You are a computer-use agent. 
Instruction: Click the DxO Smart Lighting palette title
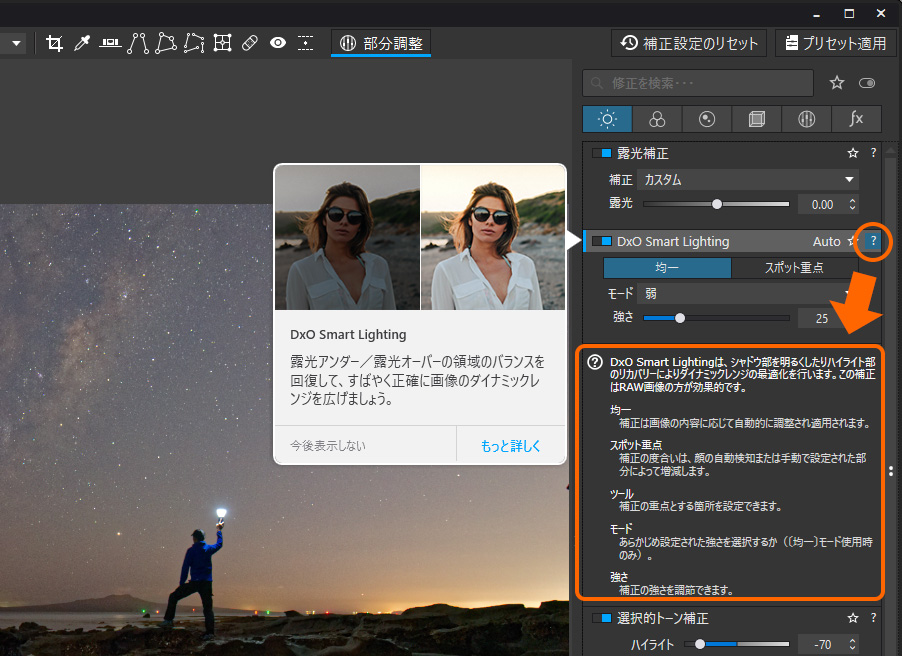click(x=673, y=242)
